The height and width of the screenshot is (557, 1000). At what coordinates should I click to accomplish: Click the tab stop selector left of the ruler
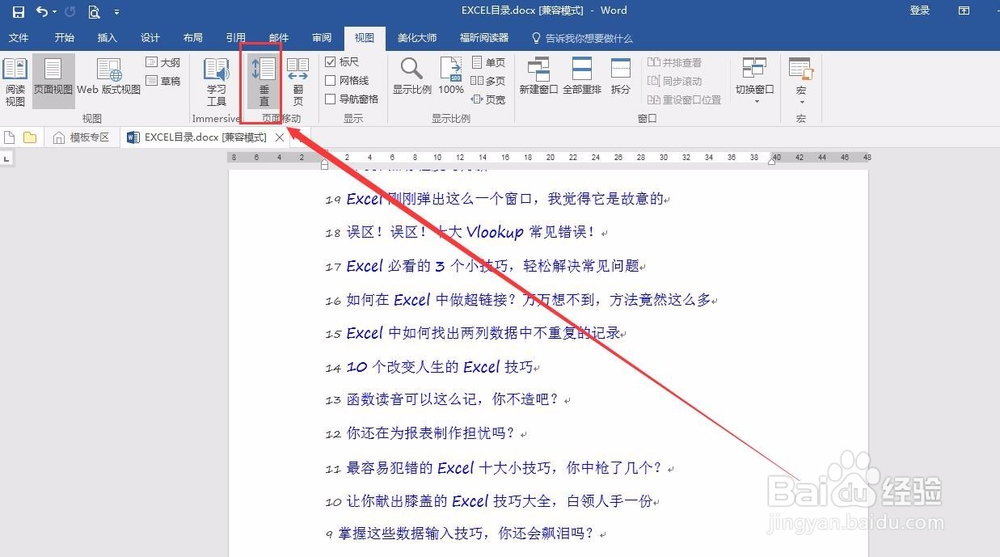coord(7,158)
